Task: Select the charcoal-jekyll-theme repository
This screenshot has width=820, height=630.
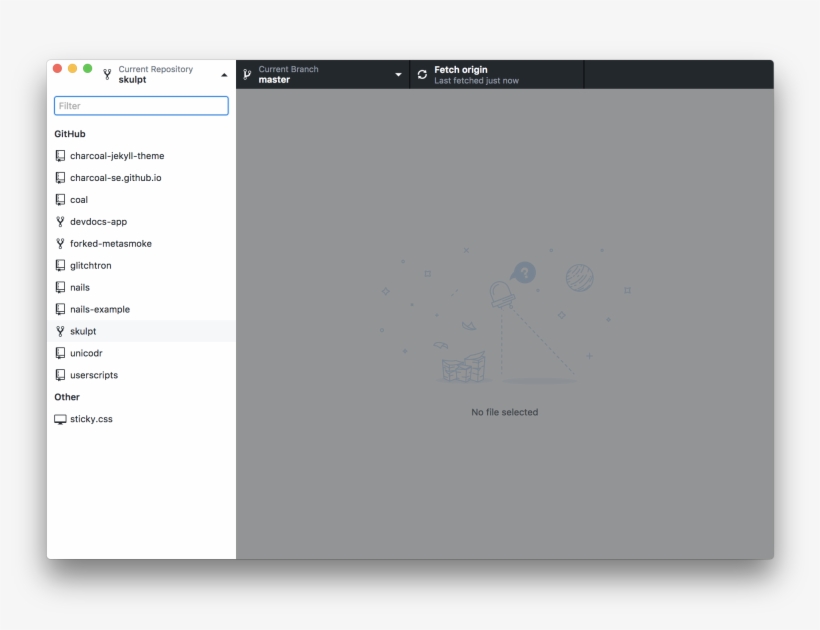Action: coord(141,156)
